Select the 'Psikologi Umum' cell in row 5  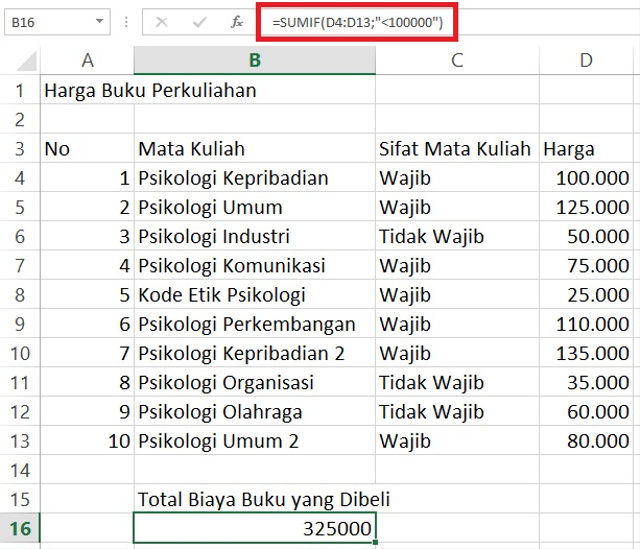(255, 207)
